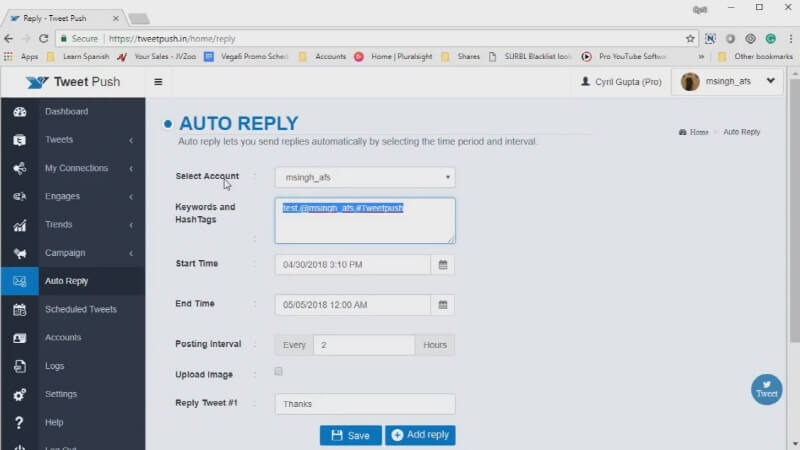Click the Save button
The image size is (800, 450).
(x=351, y=435)
